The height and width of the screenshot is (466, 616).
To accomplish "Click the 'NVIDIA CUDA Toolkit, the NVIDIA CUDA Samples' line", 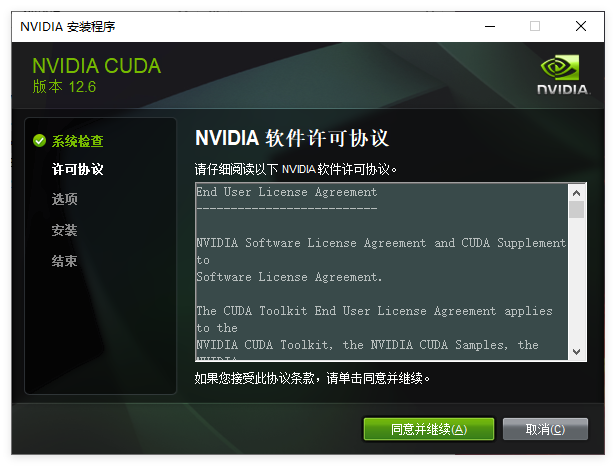I will [367, 345].
